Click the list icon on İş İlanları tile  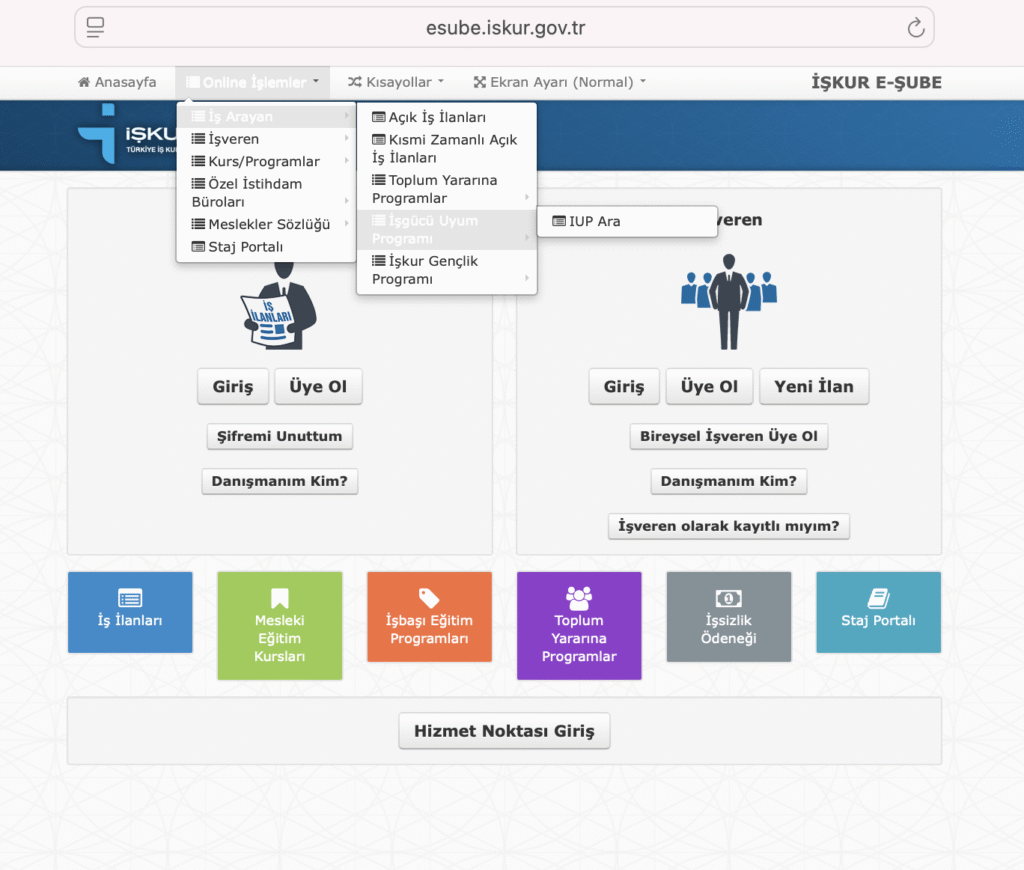click(130, 598)
